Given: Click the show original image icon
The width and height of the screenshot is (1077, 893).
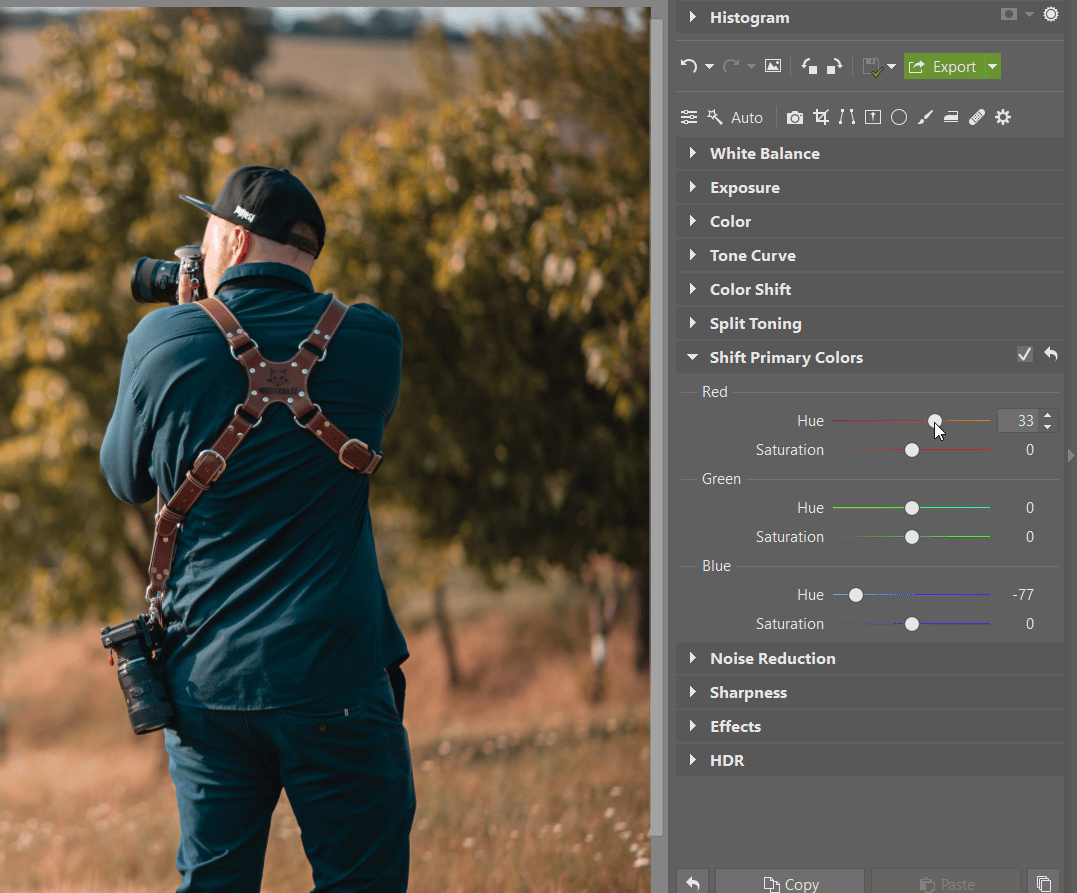Looking at the screenshot, I should 773,66.
